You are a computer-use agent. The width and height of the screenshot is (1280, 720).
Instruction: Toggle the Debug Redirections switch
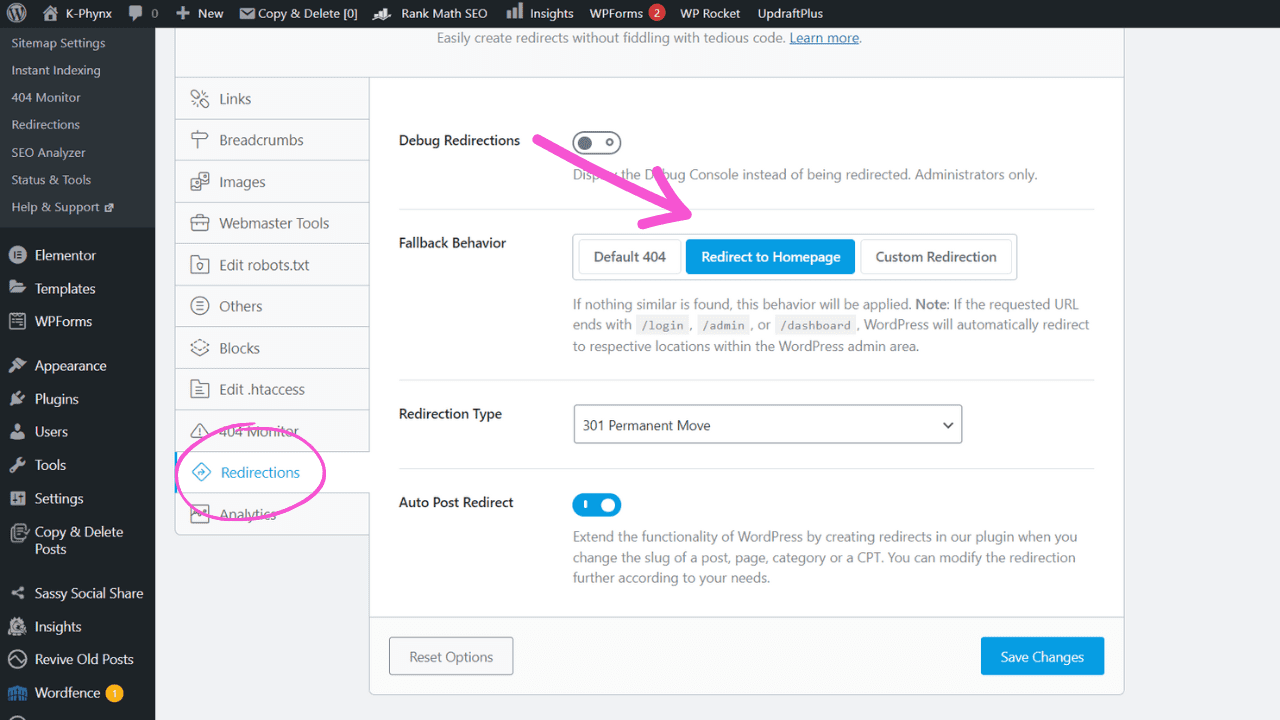pos(597,142)
